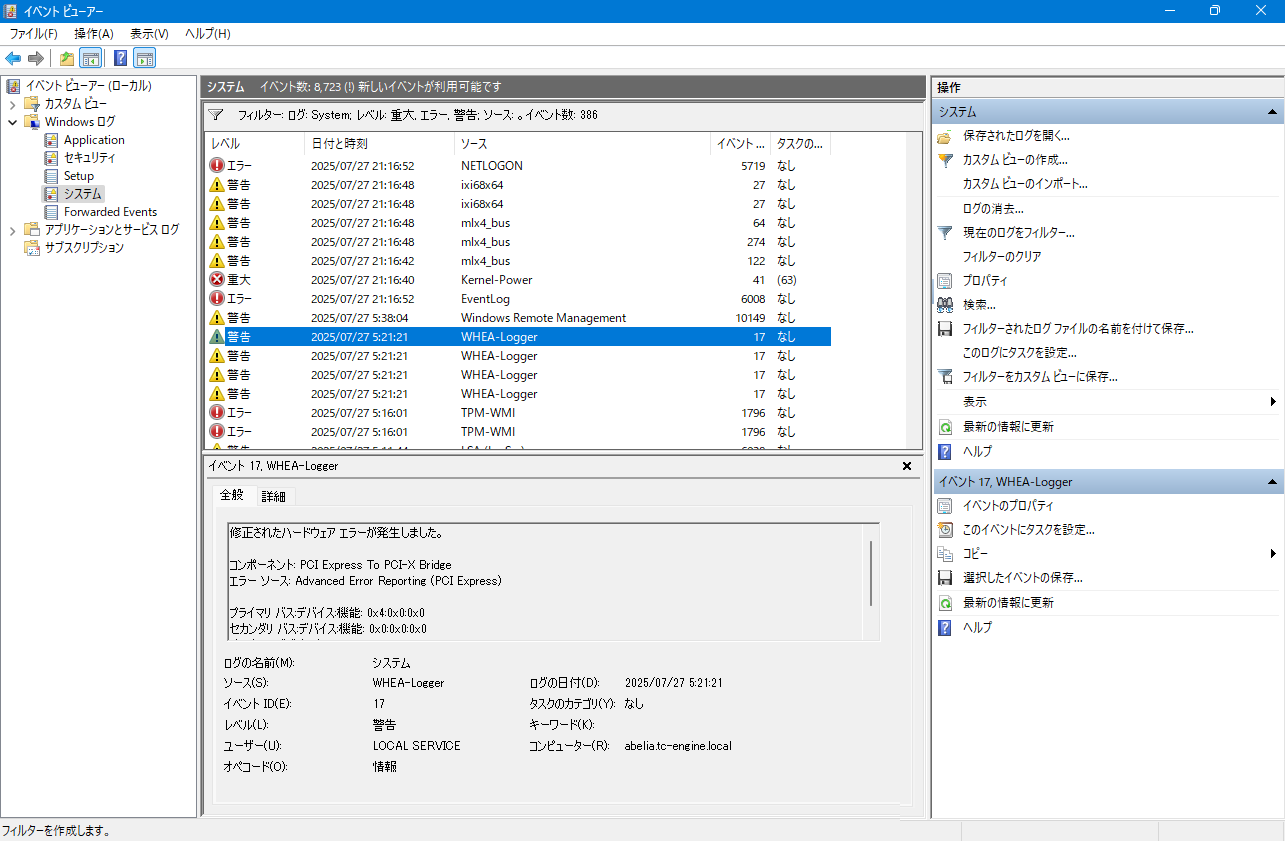Click the blue help toolbar icon
This screenshot has width=1285, height=841.
coord(120,58)
